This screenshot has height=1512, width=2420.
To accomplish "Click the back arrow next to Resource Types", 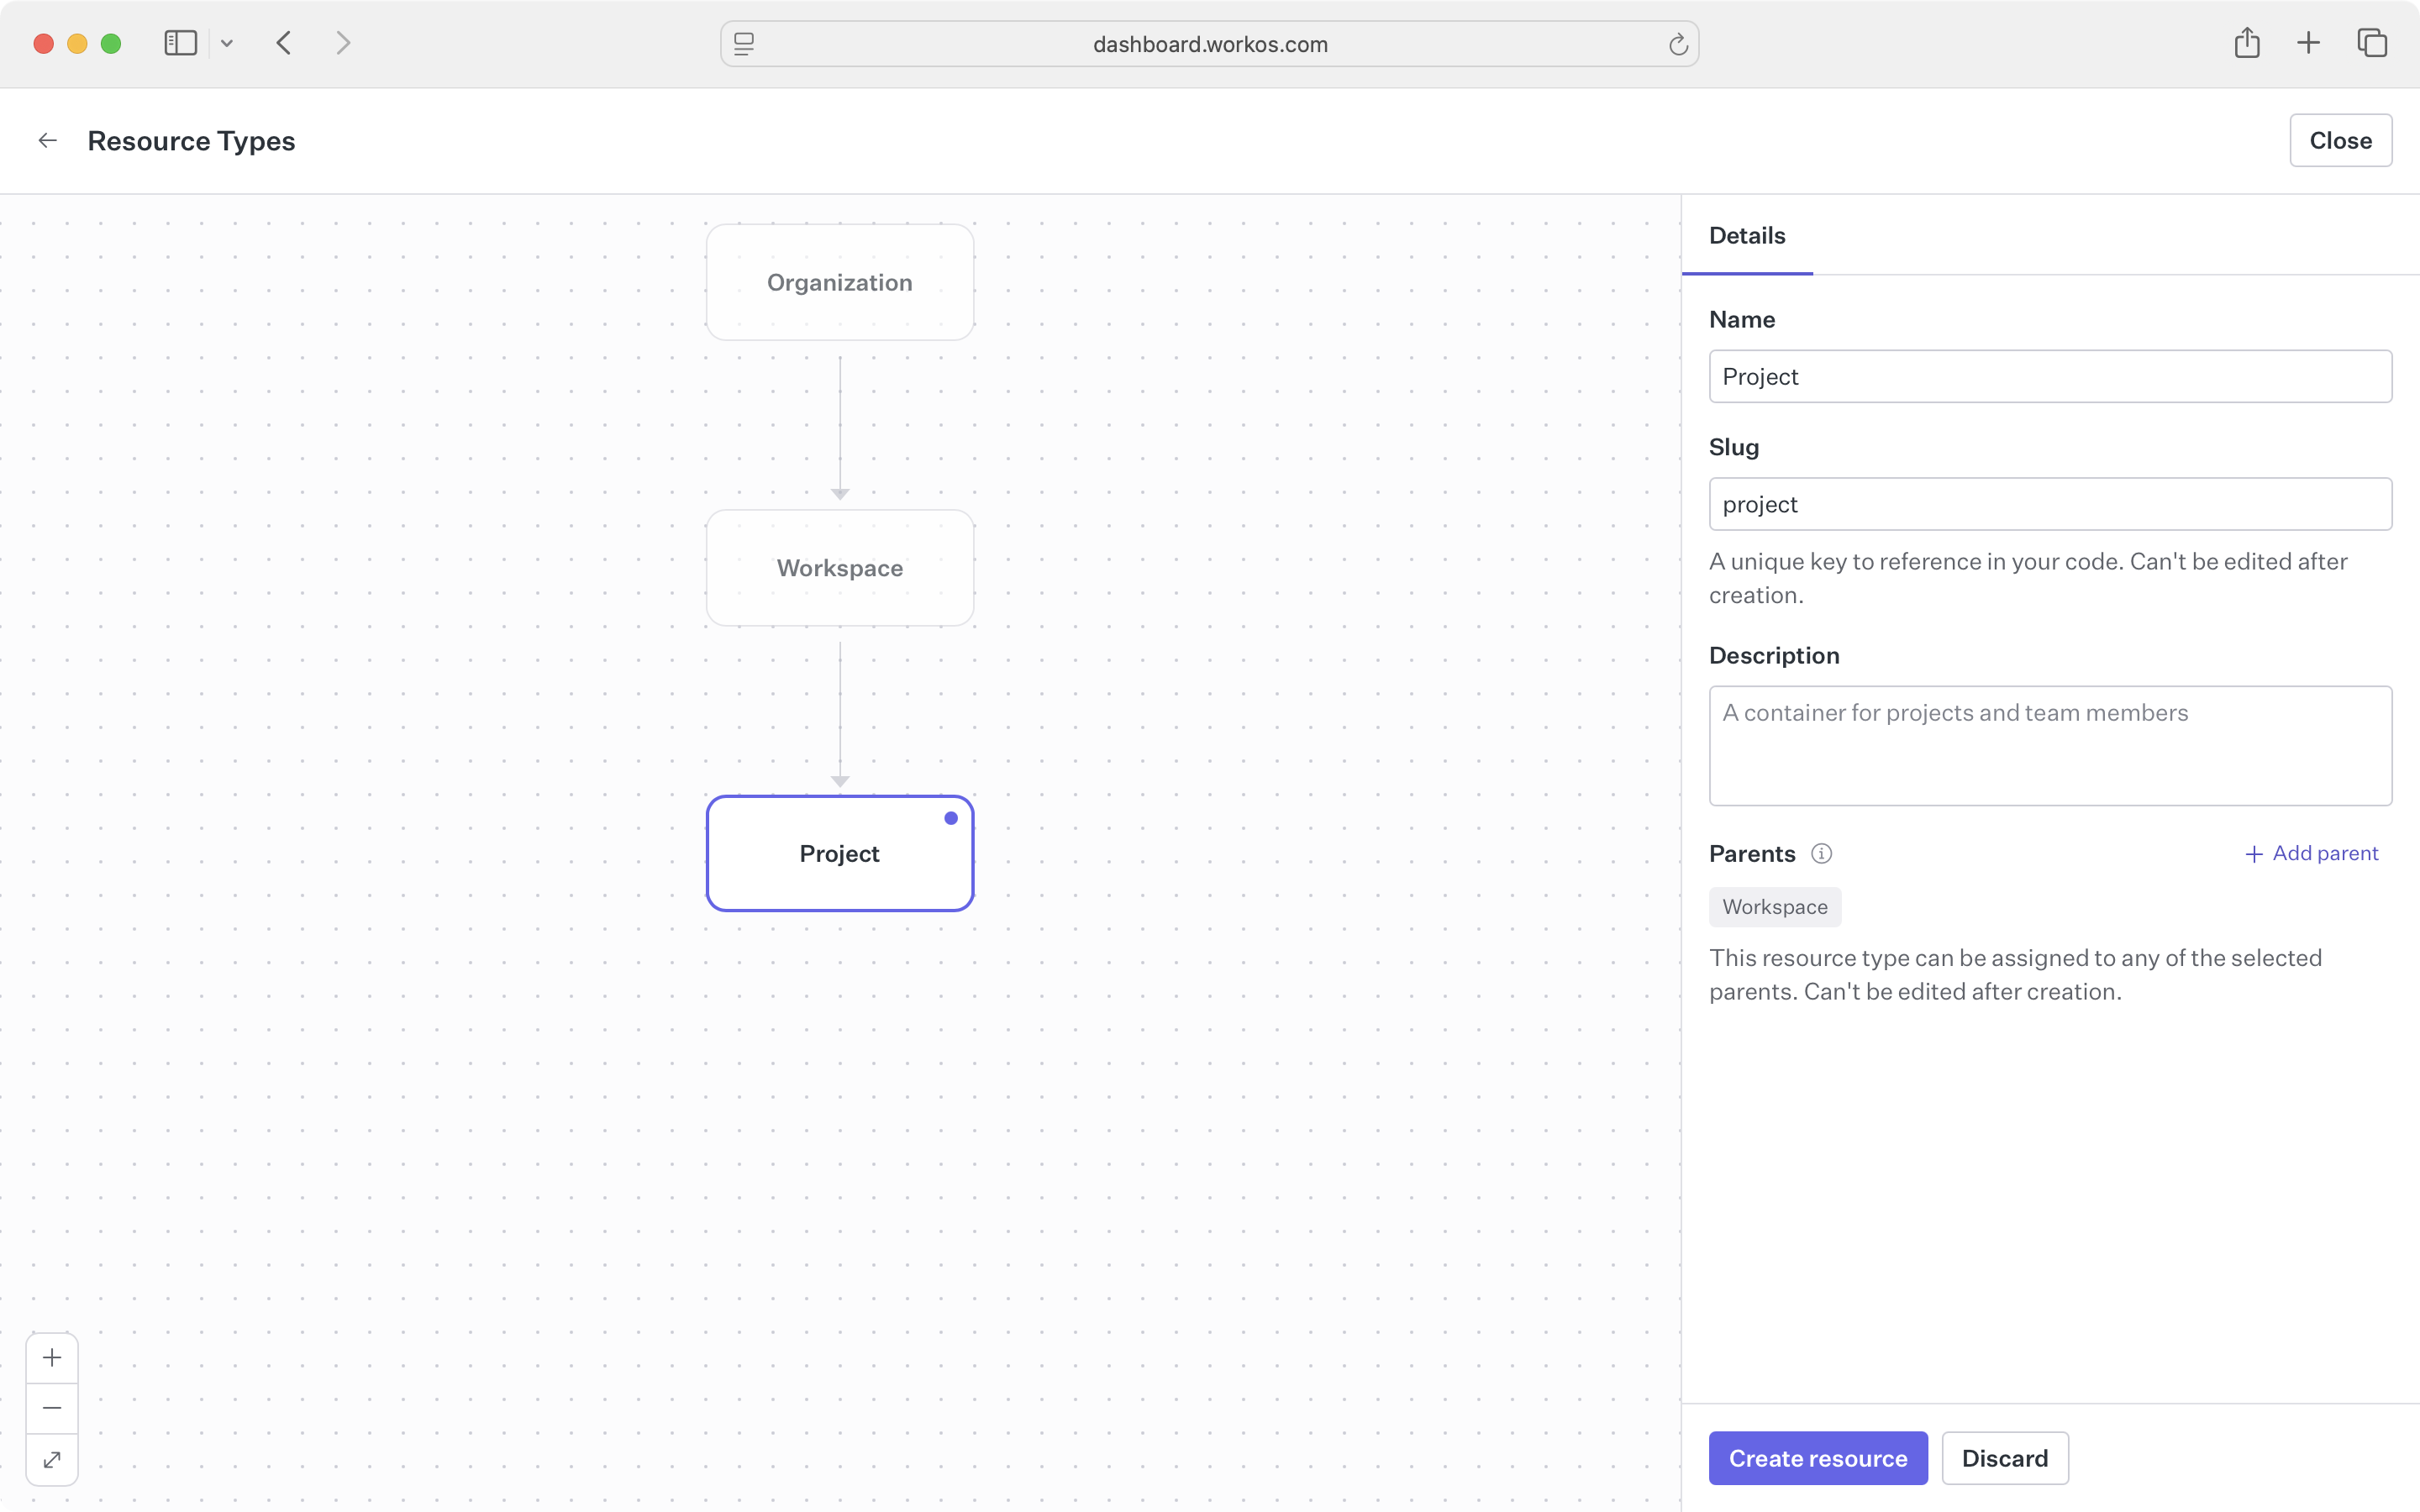I will [47, 140].
